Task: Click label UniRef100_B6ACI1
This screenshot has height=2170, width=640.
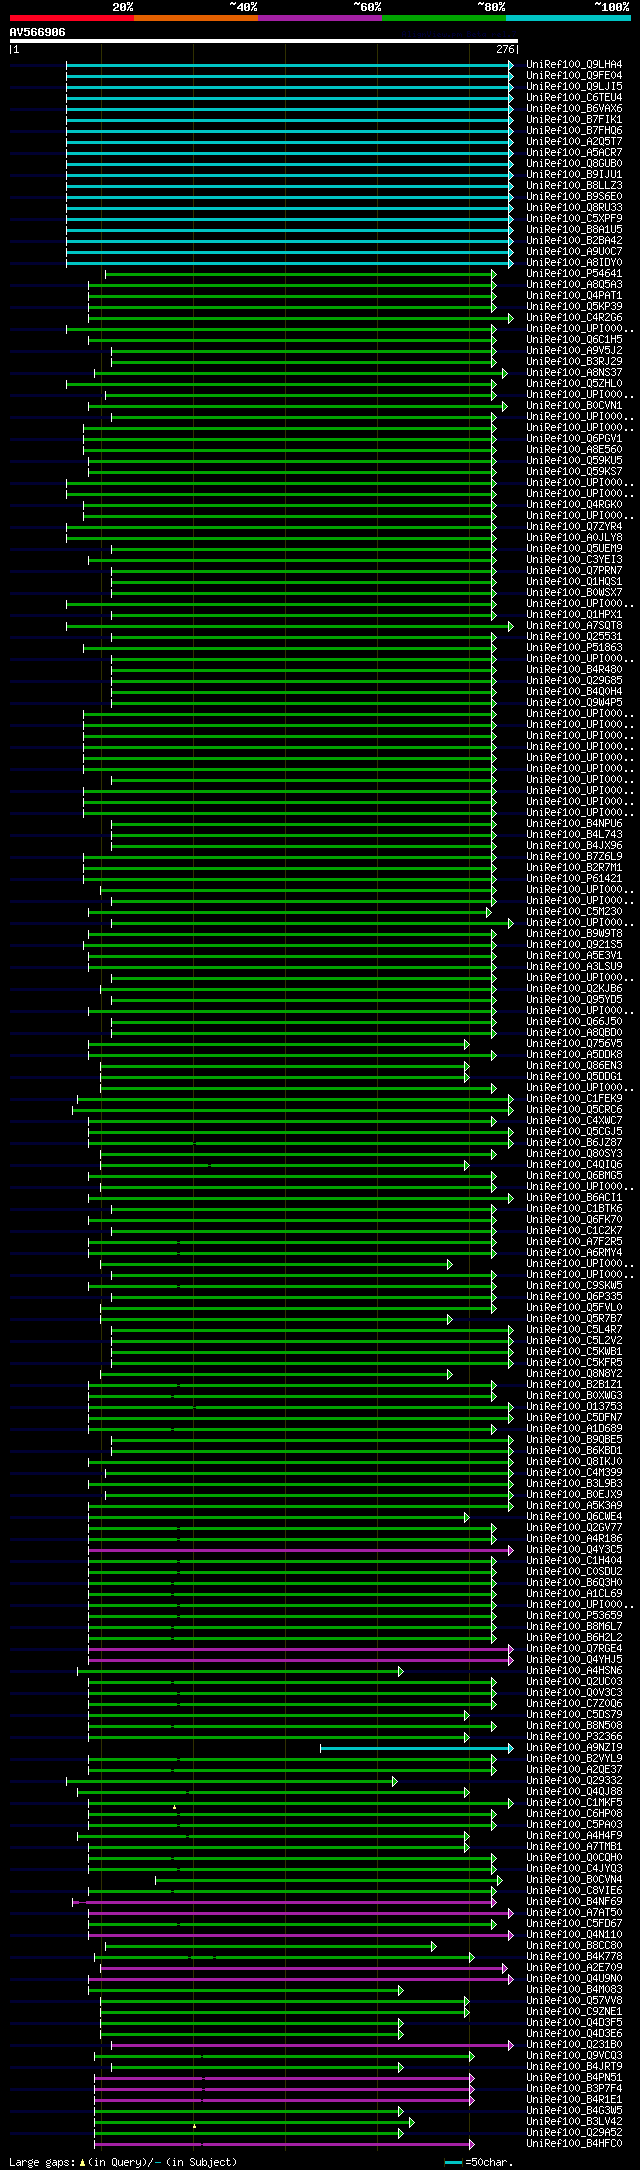Action: tap(574, 1198)
